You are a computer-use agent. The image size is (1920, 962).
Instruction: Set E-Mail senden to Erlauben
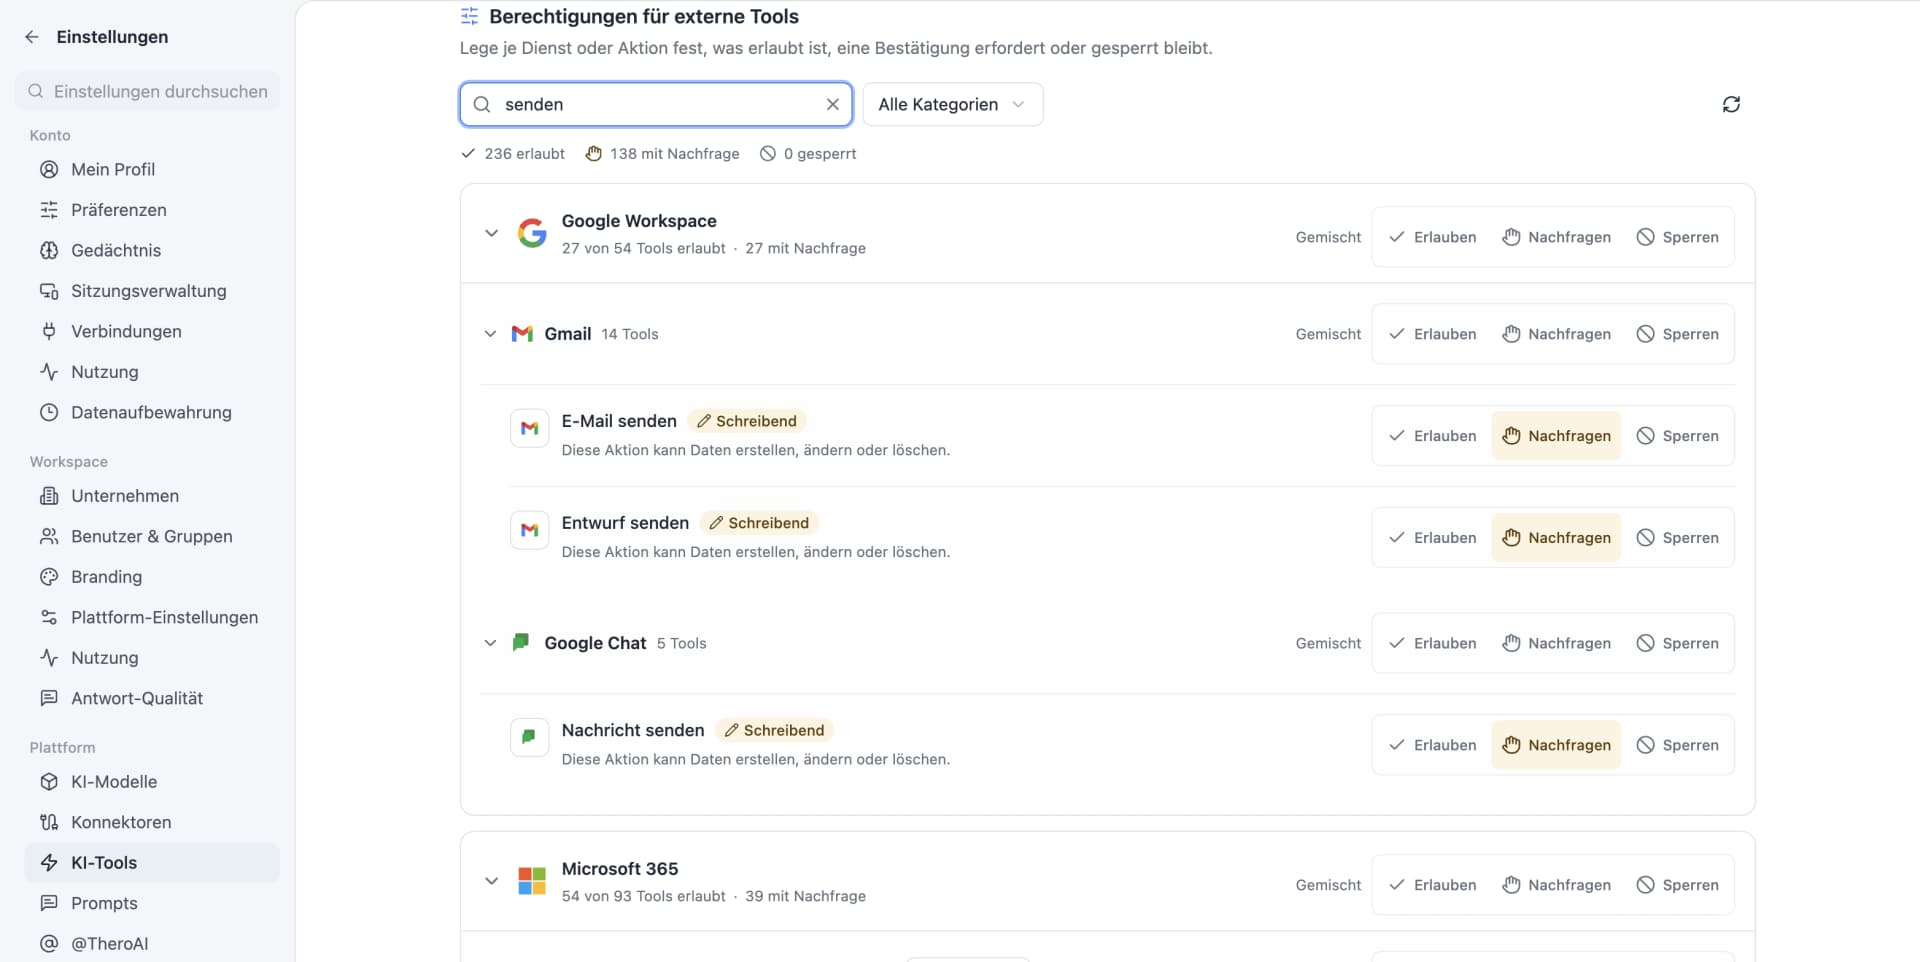[x=1433, y=436]
